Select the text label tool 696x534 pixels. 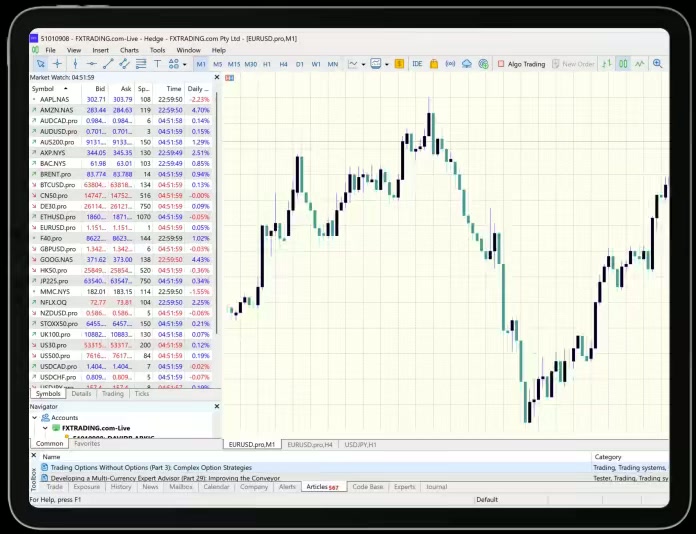pos(157,64)
